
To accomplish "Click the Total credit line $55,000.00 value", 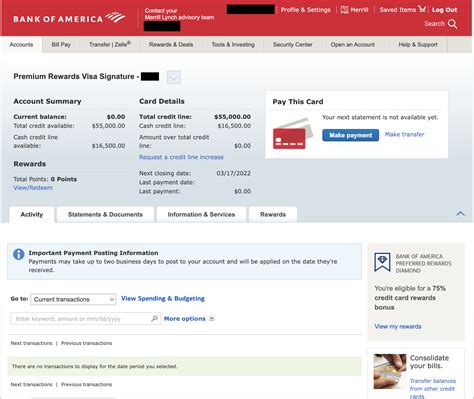I will [232, 117].
